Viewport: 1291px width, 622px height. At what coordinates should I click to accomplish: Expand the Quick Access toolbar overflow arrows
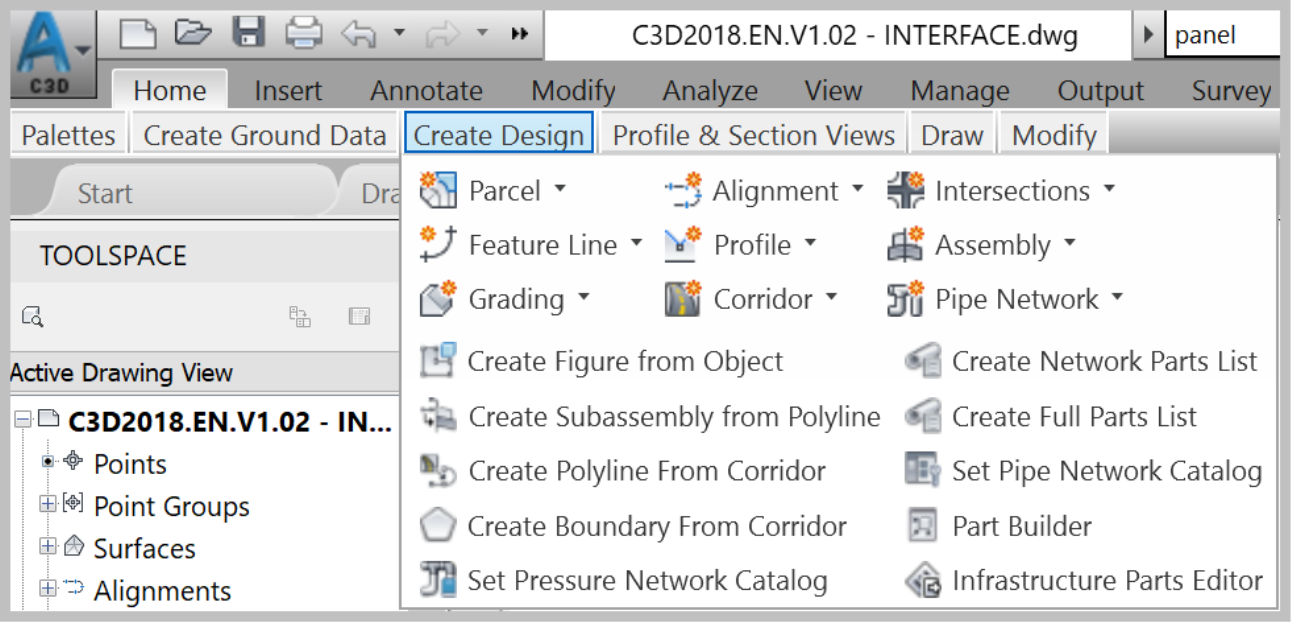519,34
